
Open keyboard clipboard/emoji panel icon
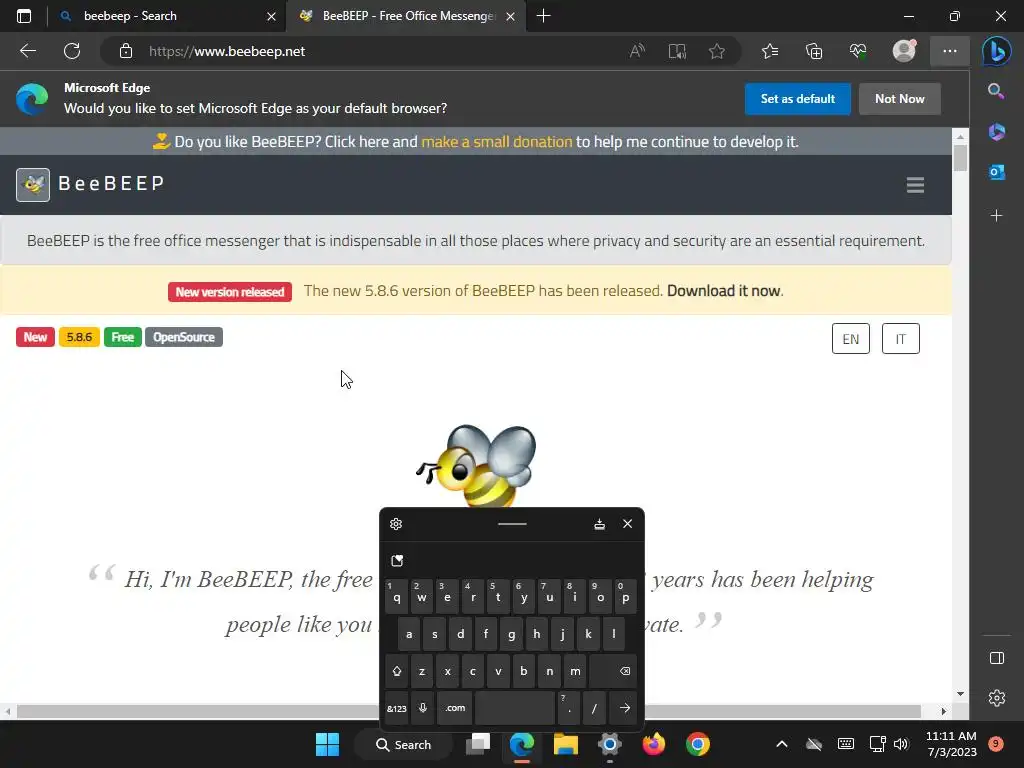point(397,560)
